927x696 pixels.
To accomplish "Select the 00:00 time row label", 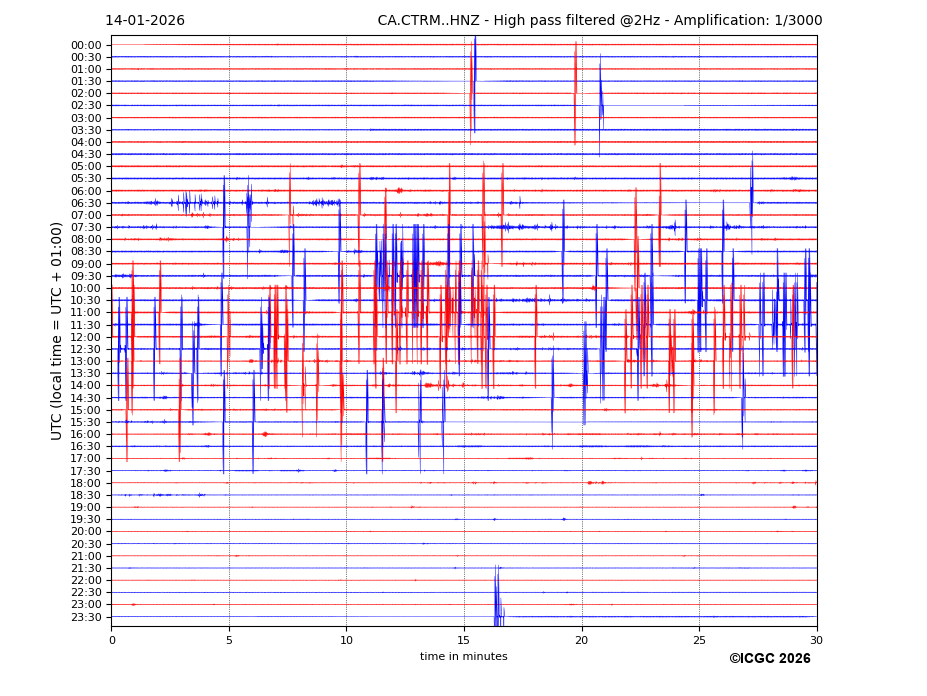I will [x=86, y=45].
